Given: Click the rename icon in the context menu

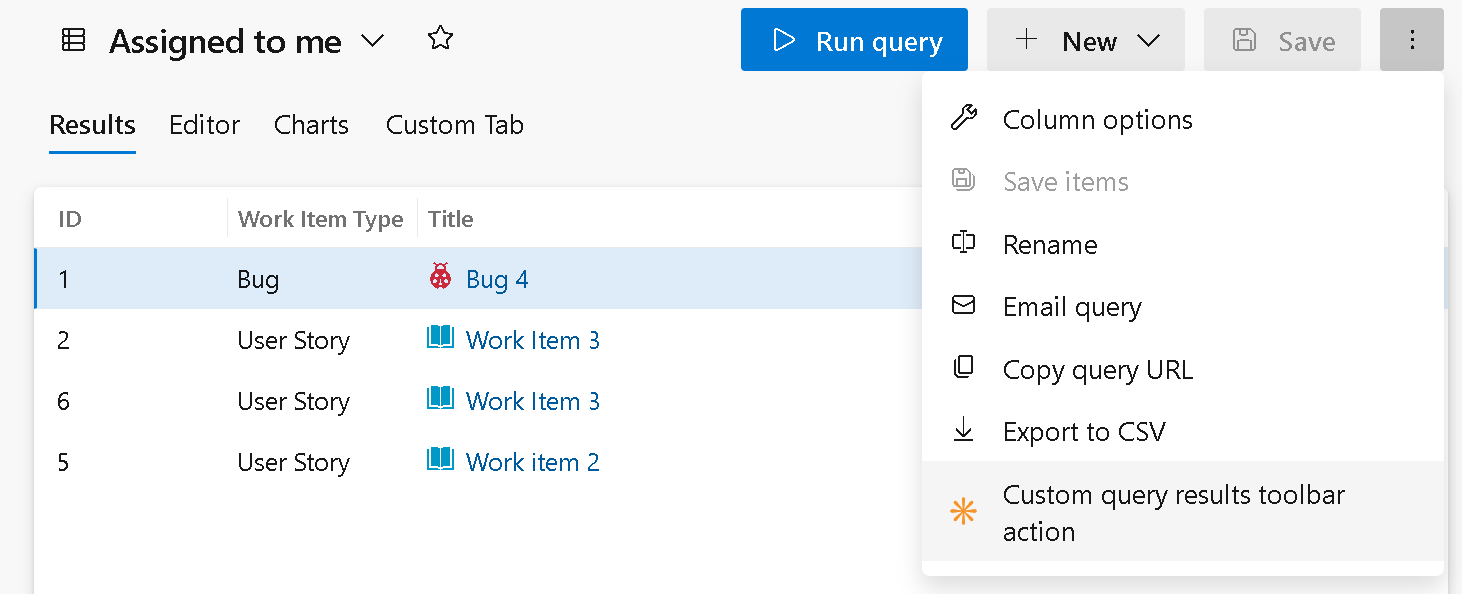Looking at the screenshot, I should pyautogui.click(x=963, y=242).
